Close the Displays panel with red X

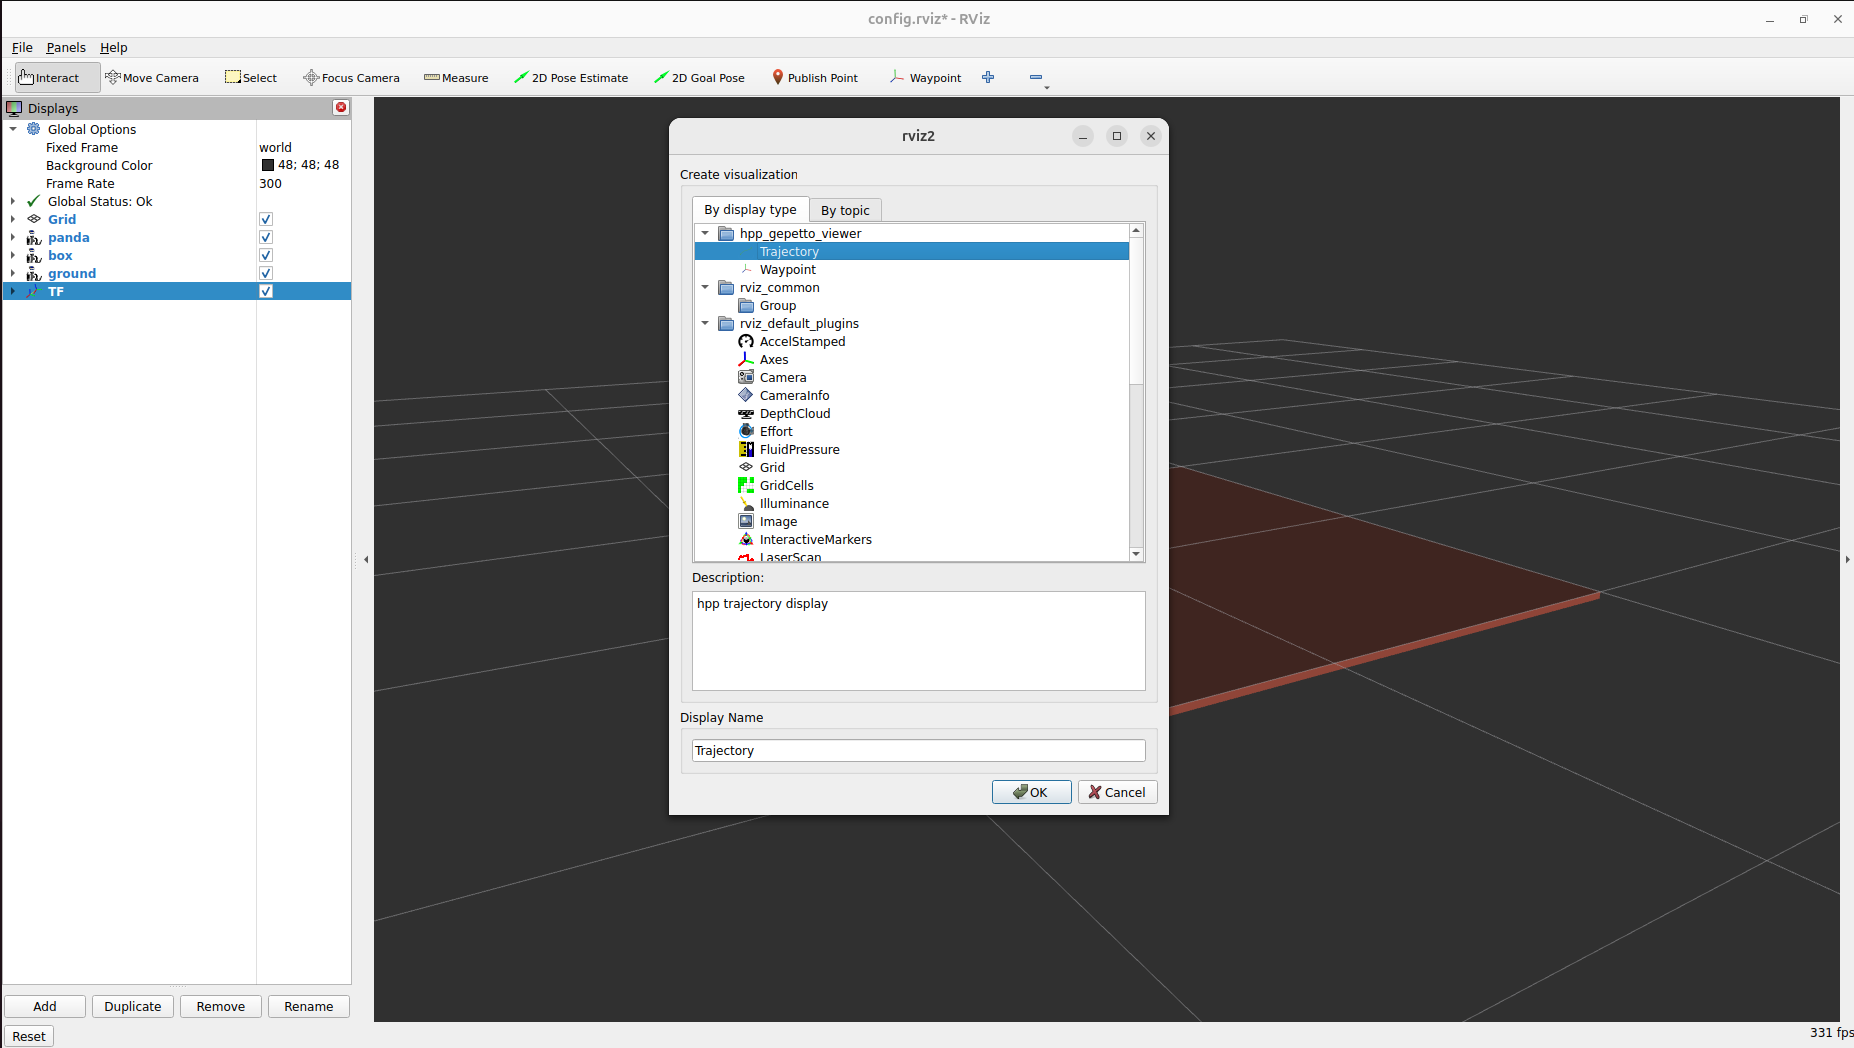341,107
